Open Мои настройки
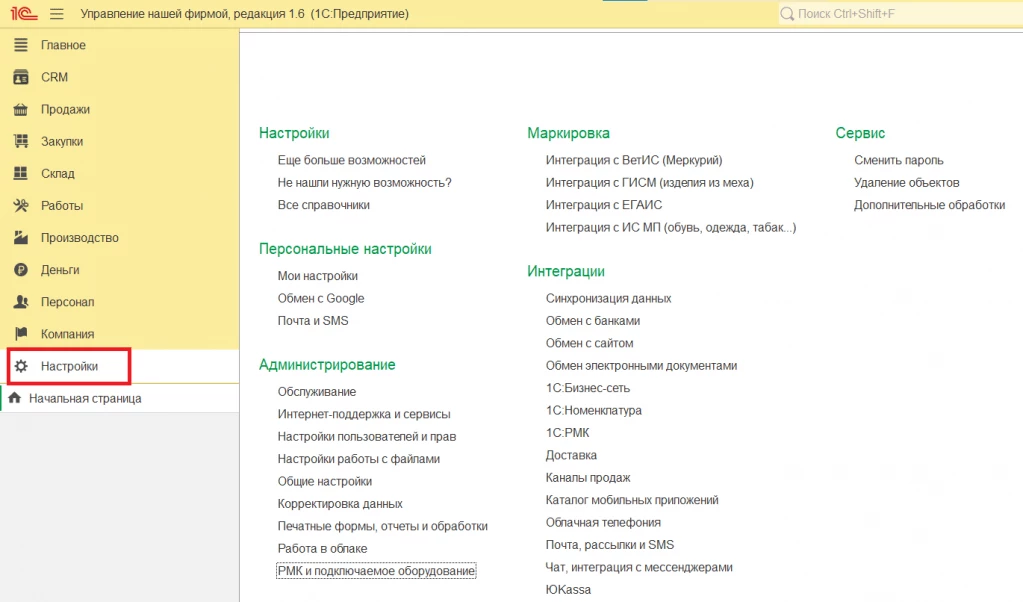 pyautogui.click(x=318, y=276)
